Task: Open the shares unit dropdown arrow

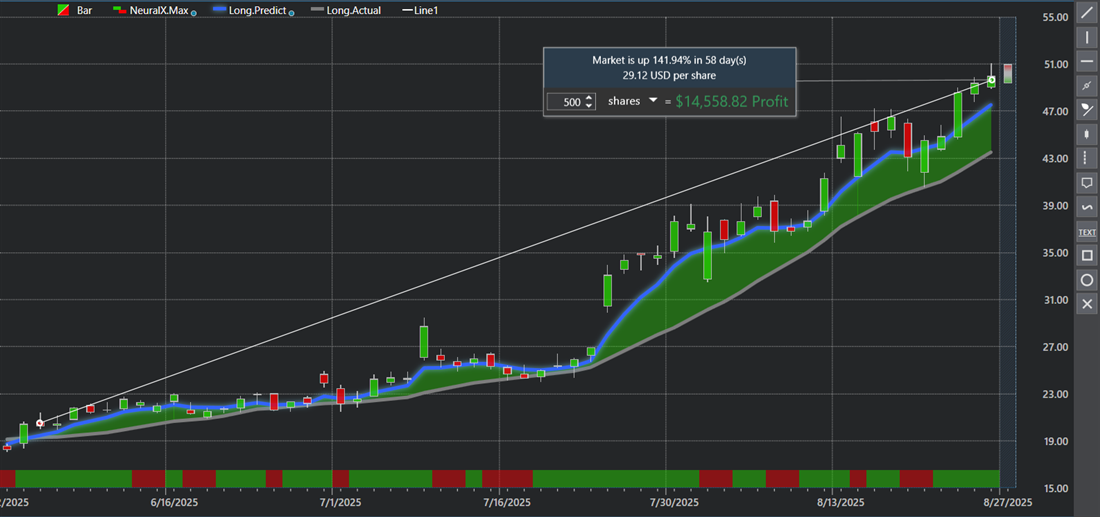Action: (653, 101)
